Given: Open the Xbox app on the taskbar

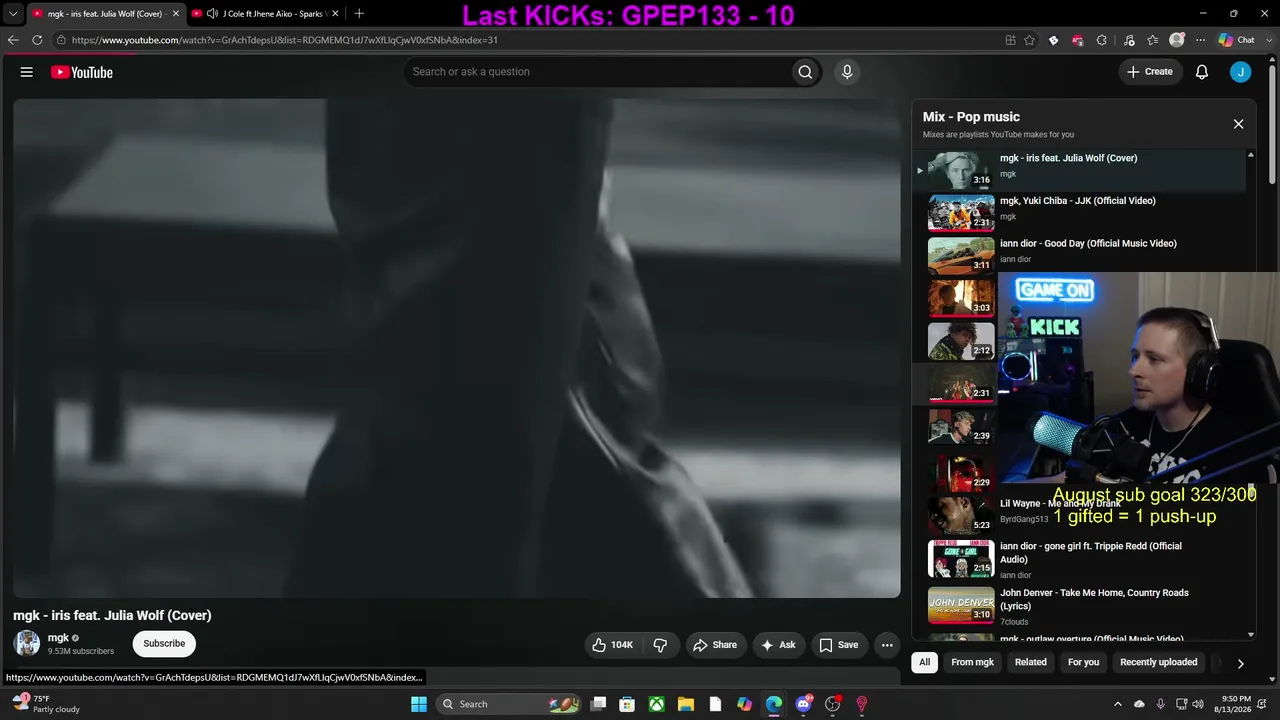Looking at the screenshot, I should tap(656, 704).
